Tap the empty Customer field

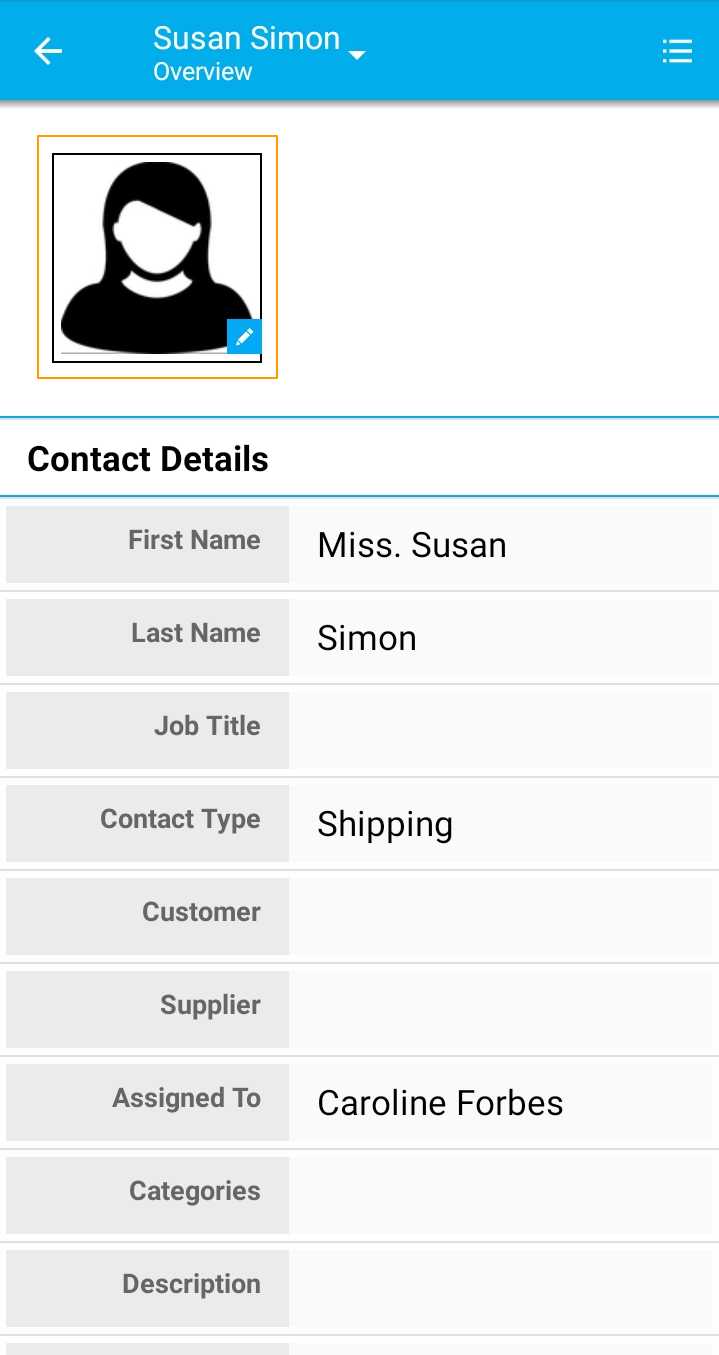tap(500, 917)
